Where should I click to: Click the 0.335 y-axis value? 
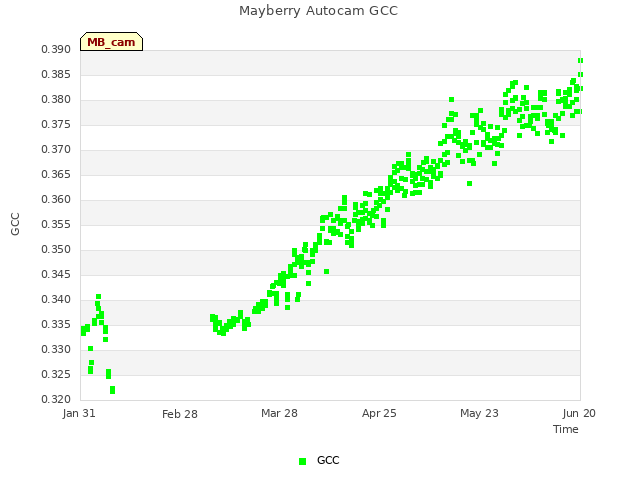click(x=56, y=324)
